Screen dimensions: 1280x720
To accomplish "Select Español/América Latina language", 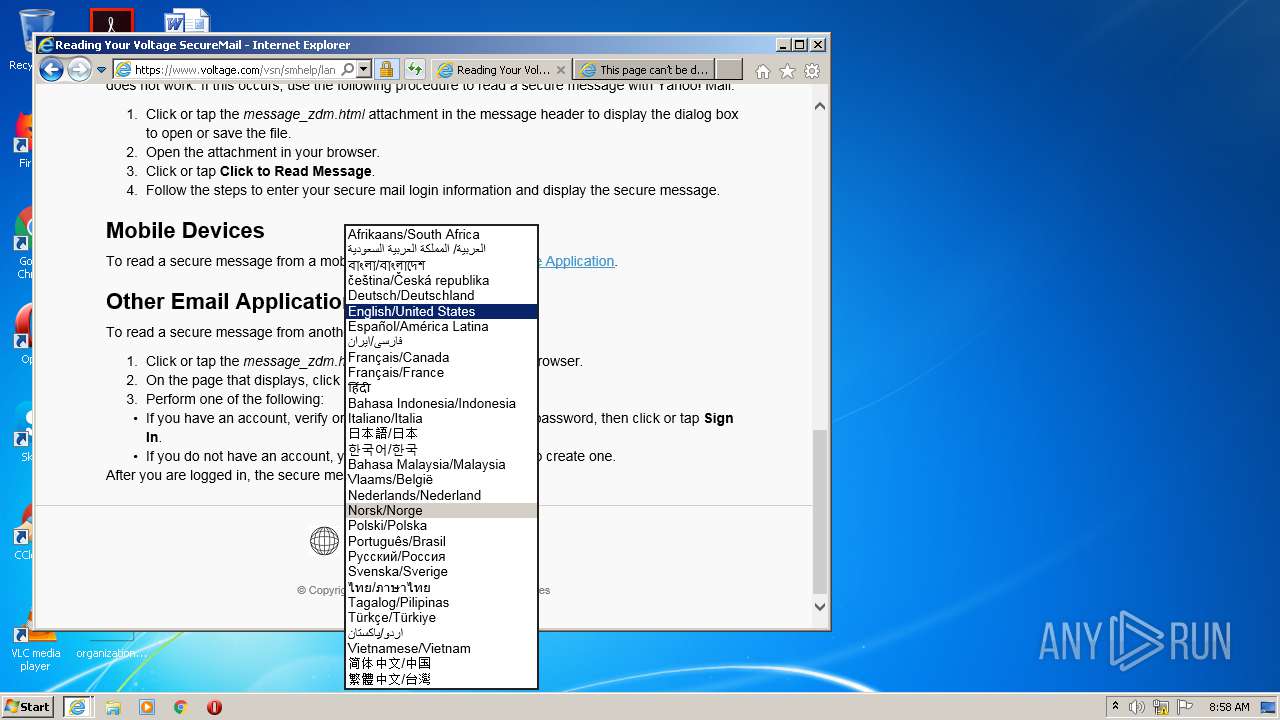I will pos(441,326).
